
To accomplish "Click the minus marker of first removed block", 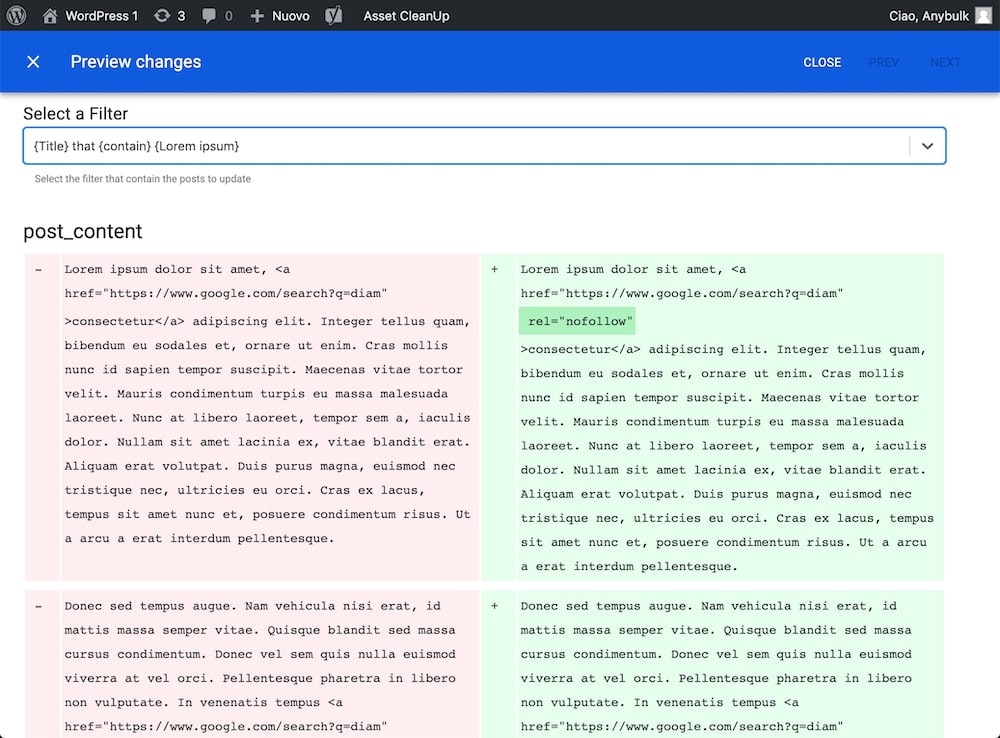I will pyautogui.click(x=39, y=270).
